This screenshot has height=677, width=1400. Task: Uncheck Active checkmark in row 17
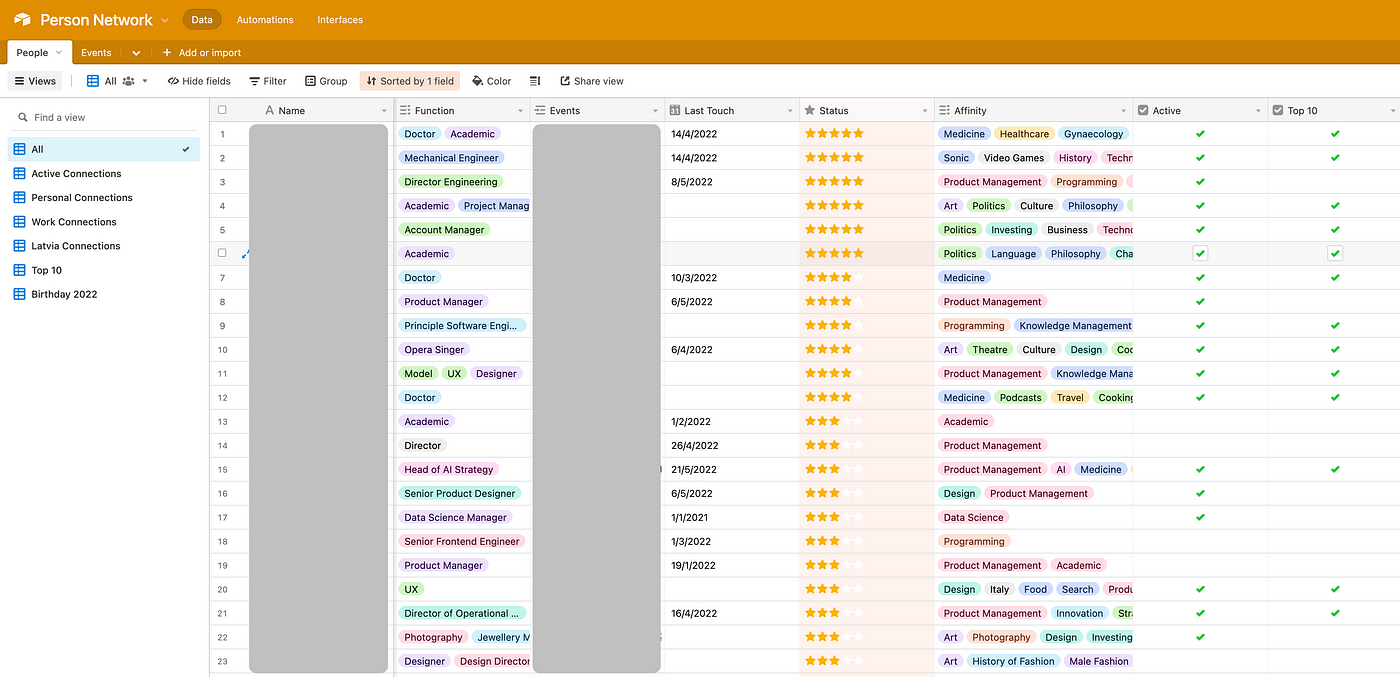tap(1200, 517)
